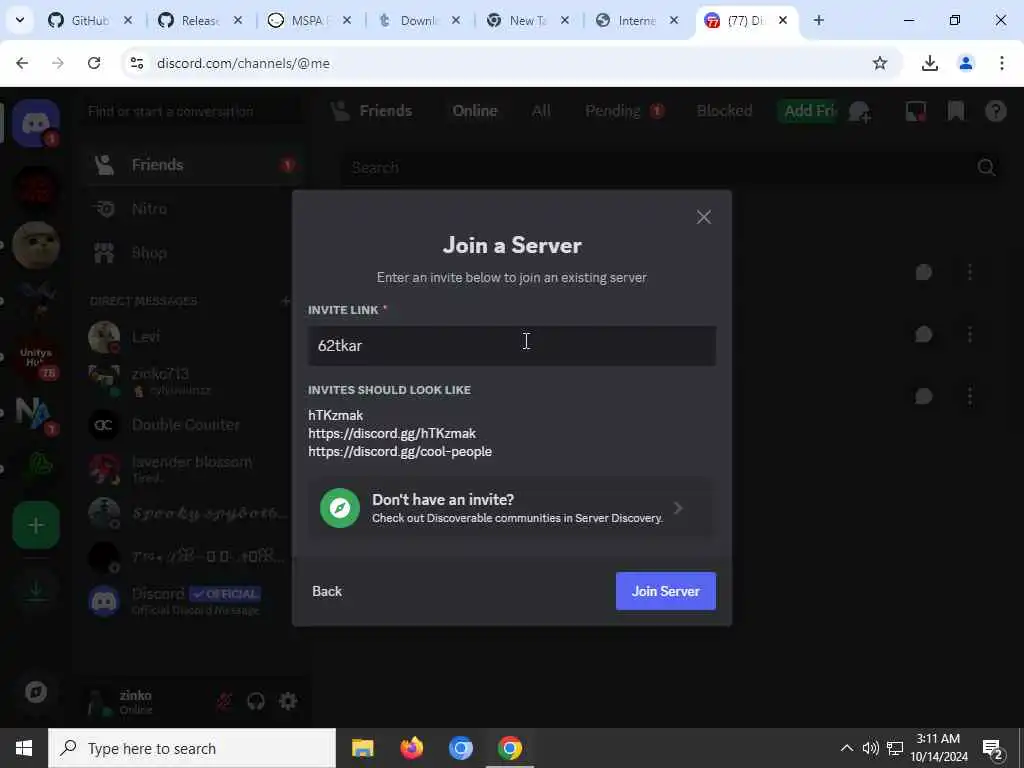Open Firefox from the taskbar
This screenshot has width=1024, height=768.
(x=411, y=748)
